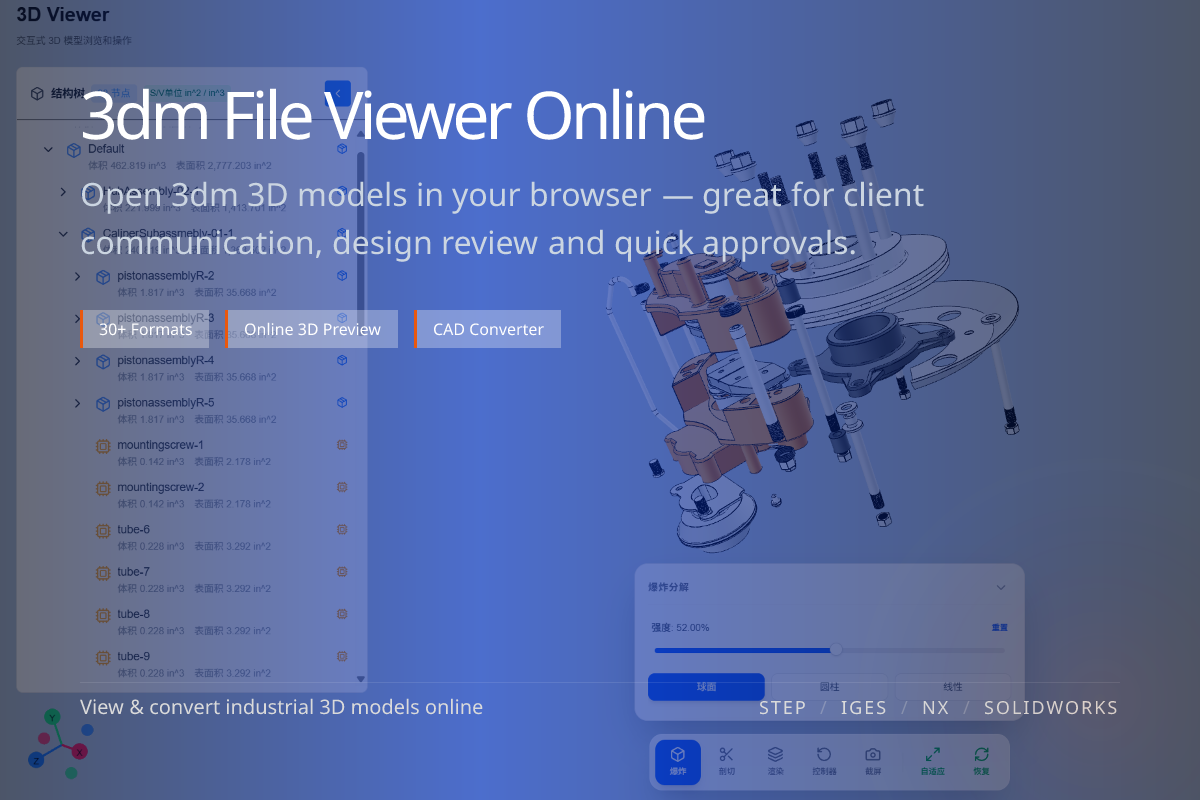Click the X axis ball on gizmo

click(x=80, y=751)
